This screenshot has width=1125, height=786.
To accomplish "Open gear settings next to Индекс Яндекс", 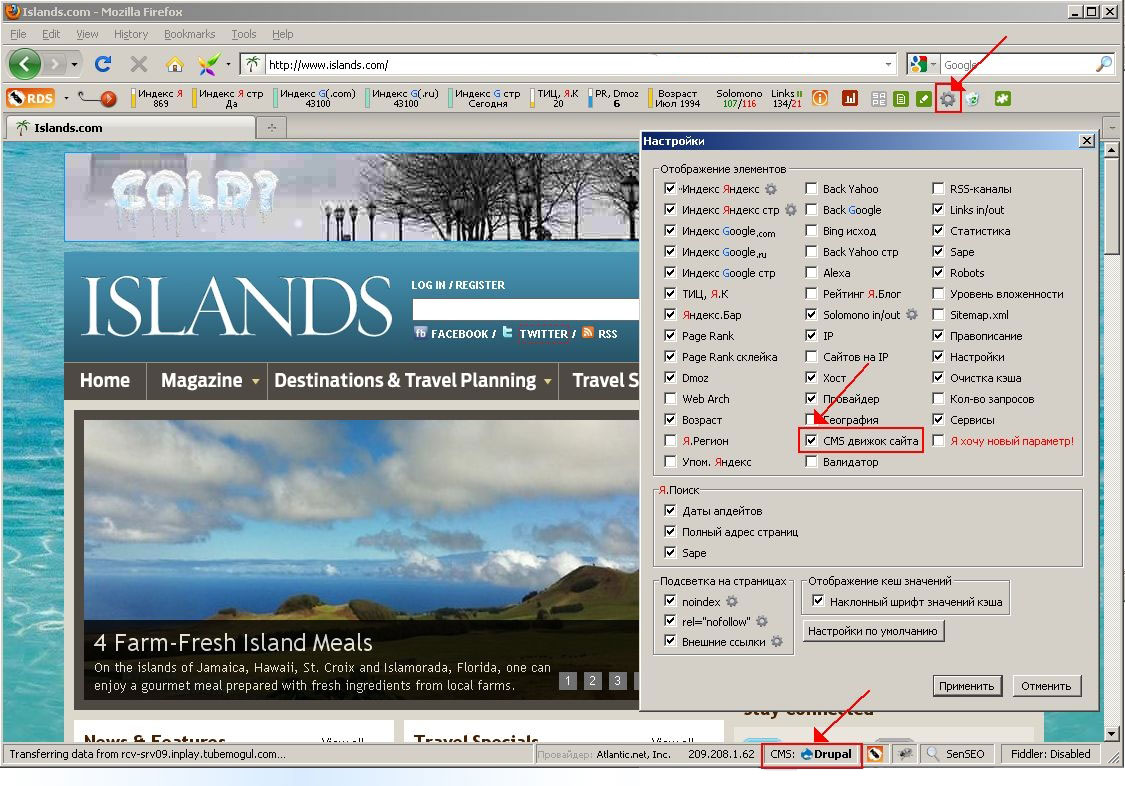I will click(771, 189).
